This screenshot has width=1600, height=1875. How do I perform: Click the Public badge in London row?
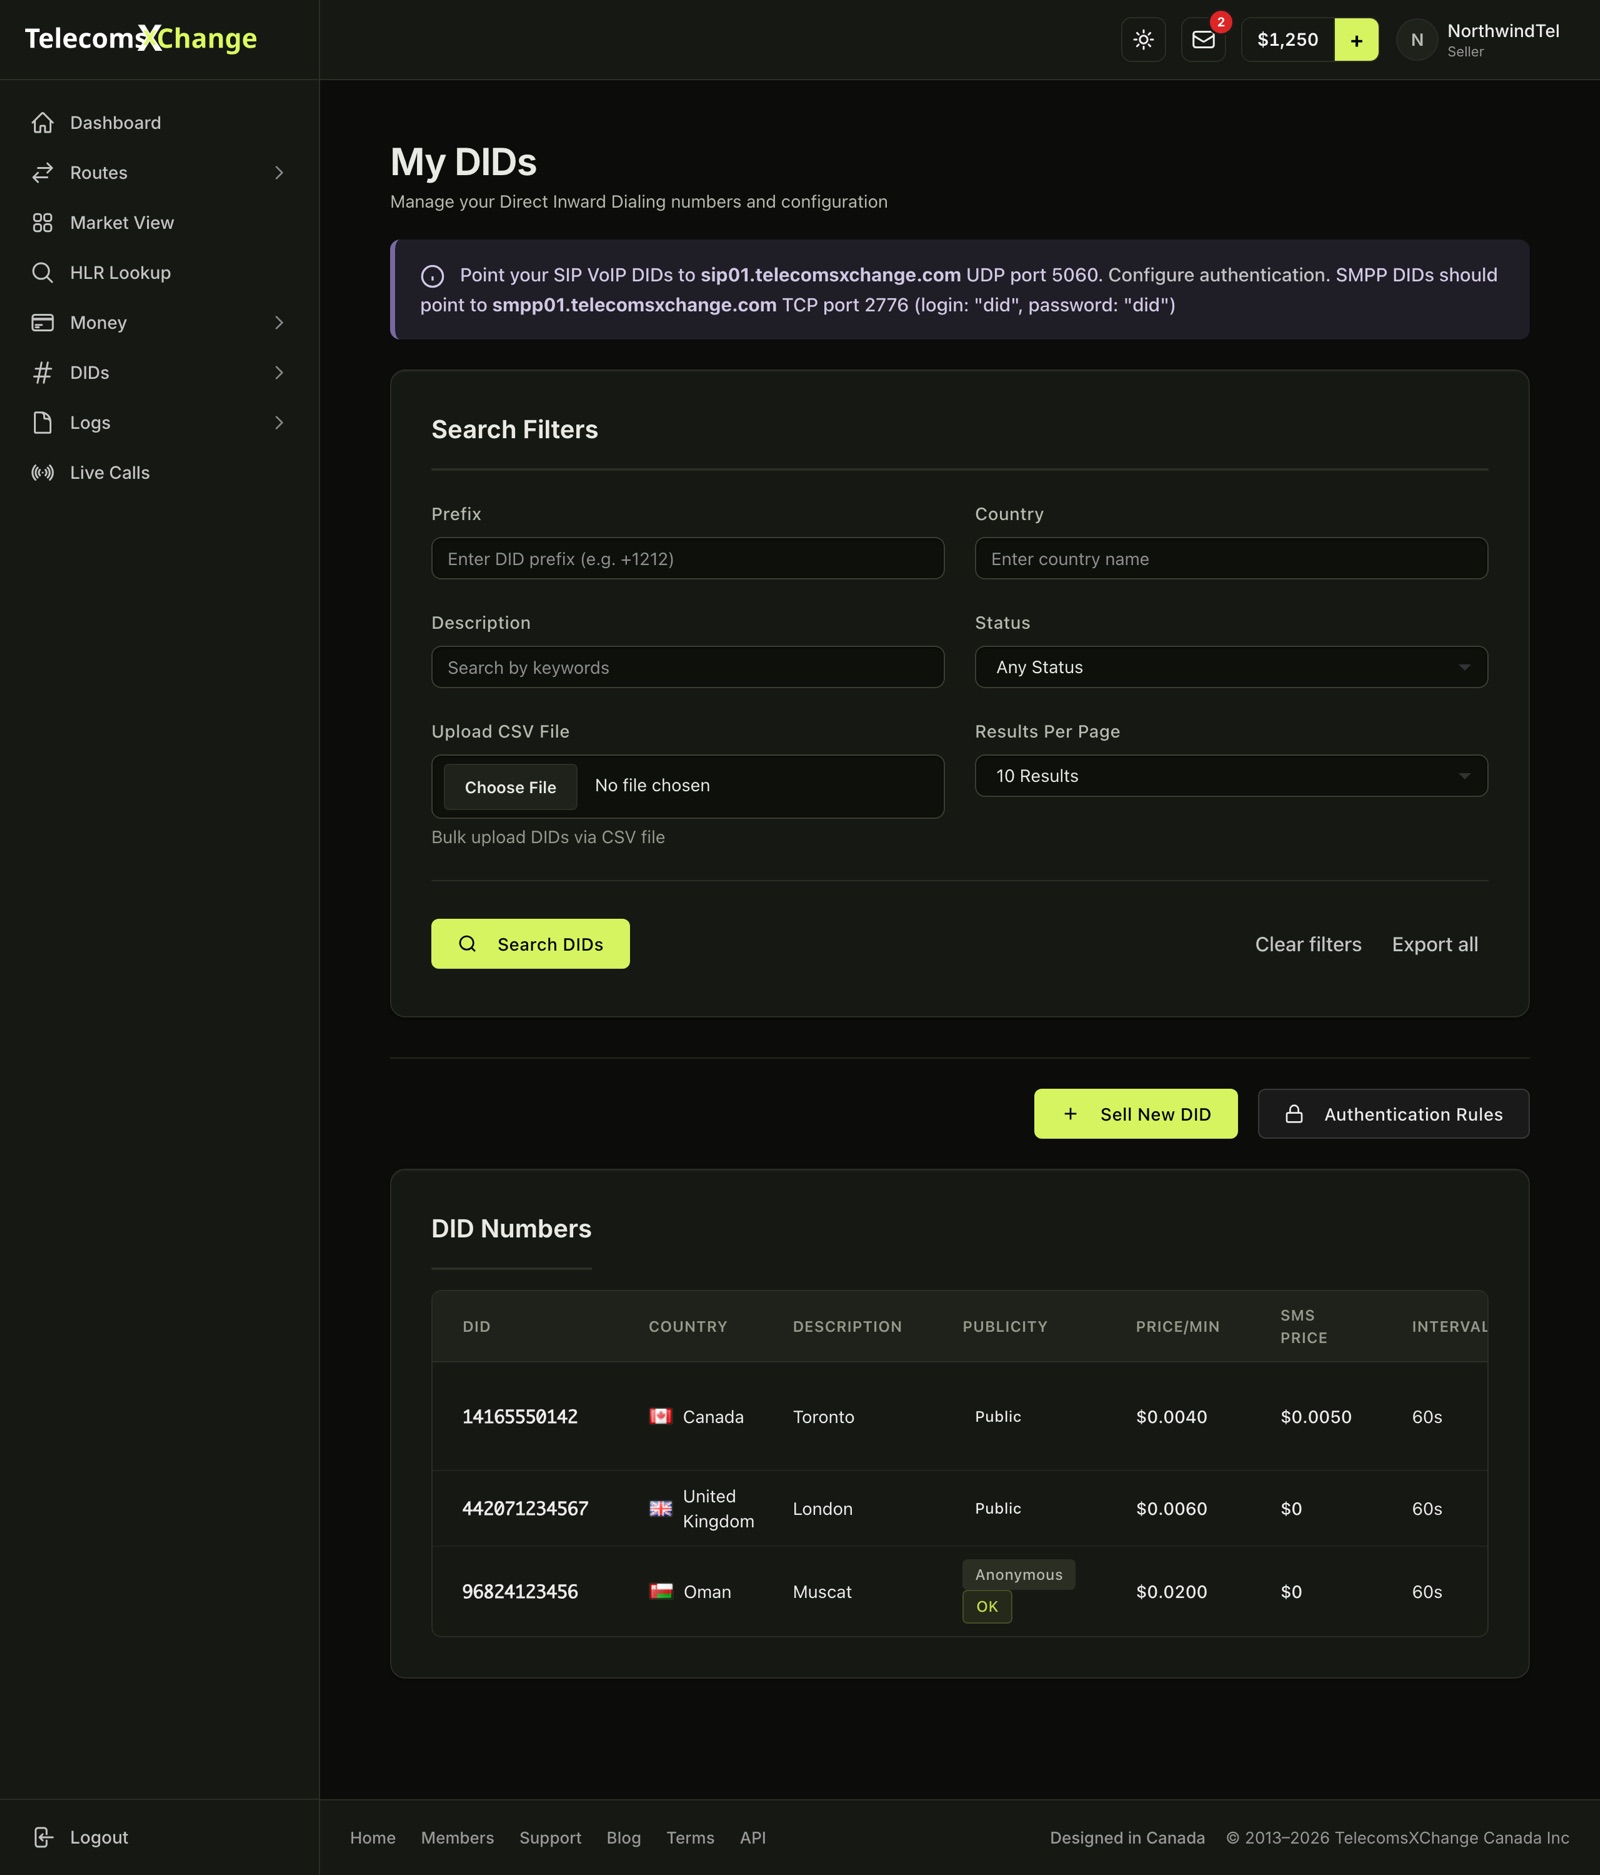point(998,1509)
